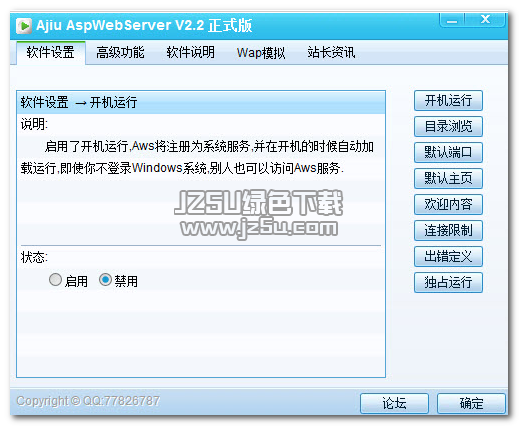
Task: Click the green play app icon in title bar
Action: pos(24,26)
